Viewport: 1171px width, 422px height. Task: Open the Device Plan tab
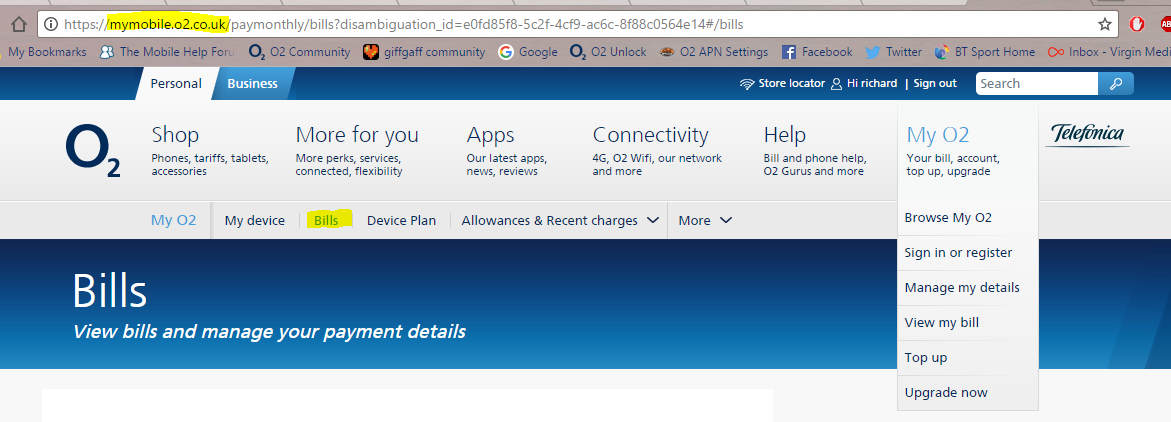point(401,220)
